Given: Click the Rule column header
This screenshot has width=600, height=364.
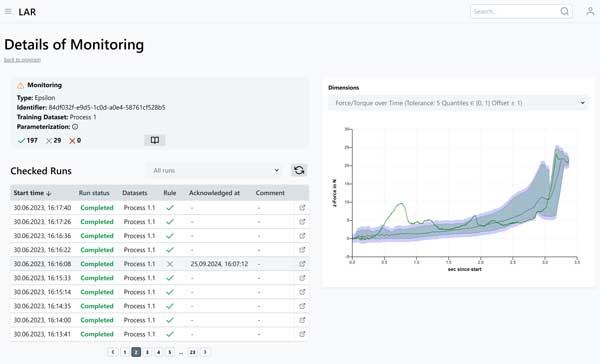Looking at the screenshot, I should point(170,193).
